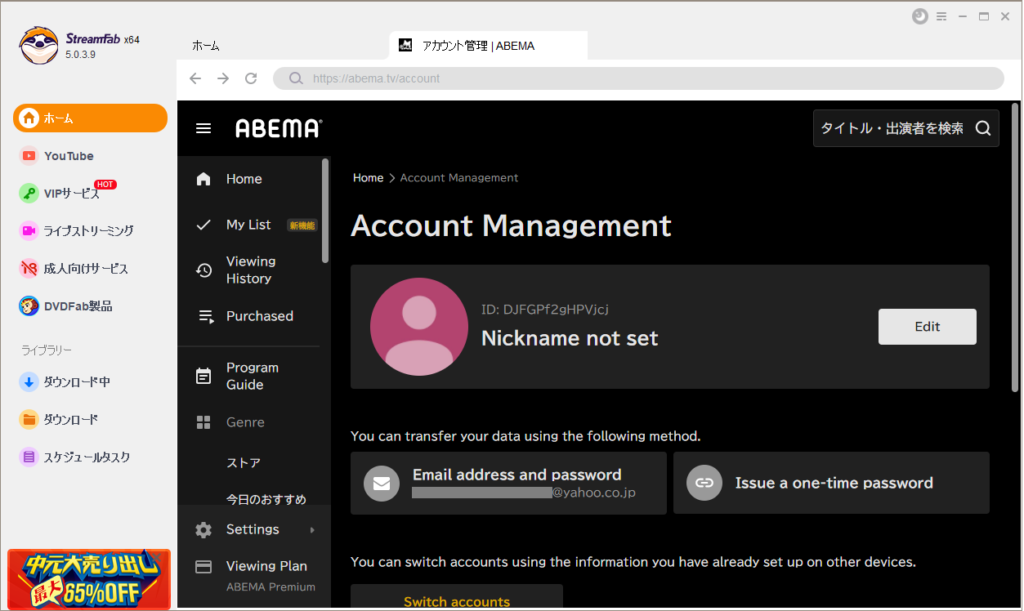Viewport: 1024px width, 611px height.
Task: Click the My List checkmark icon
Action: (x=204, y=225)
